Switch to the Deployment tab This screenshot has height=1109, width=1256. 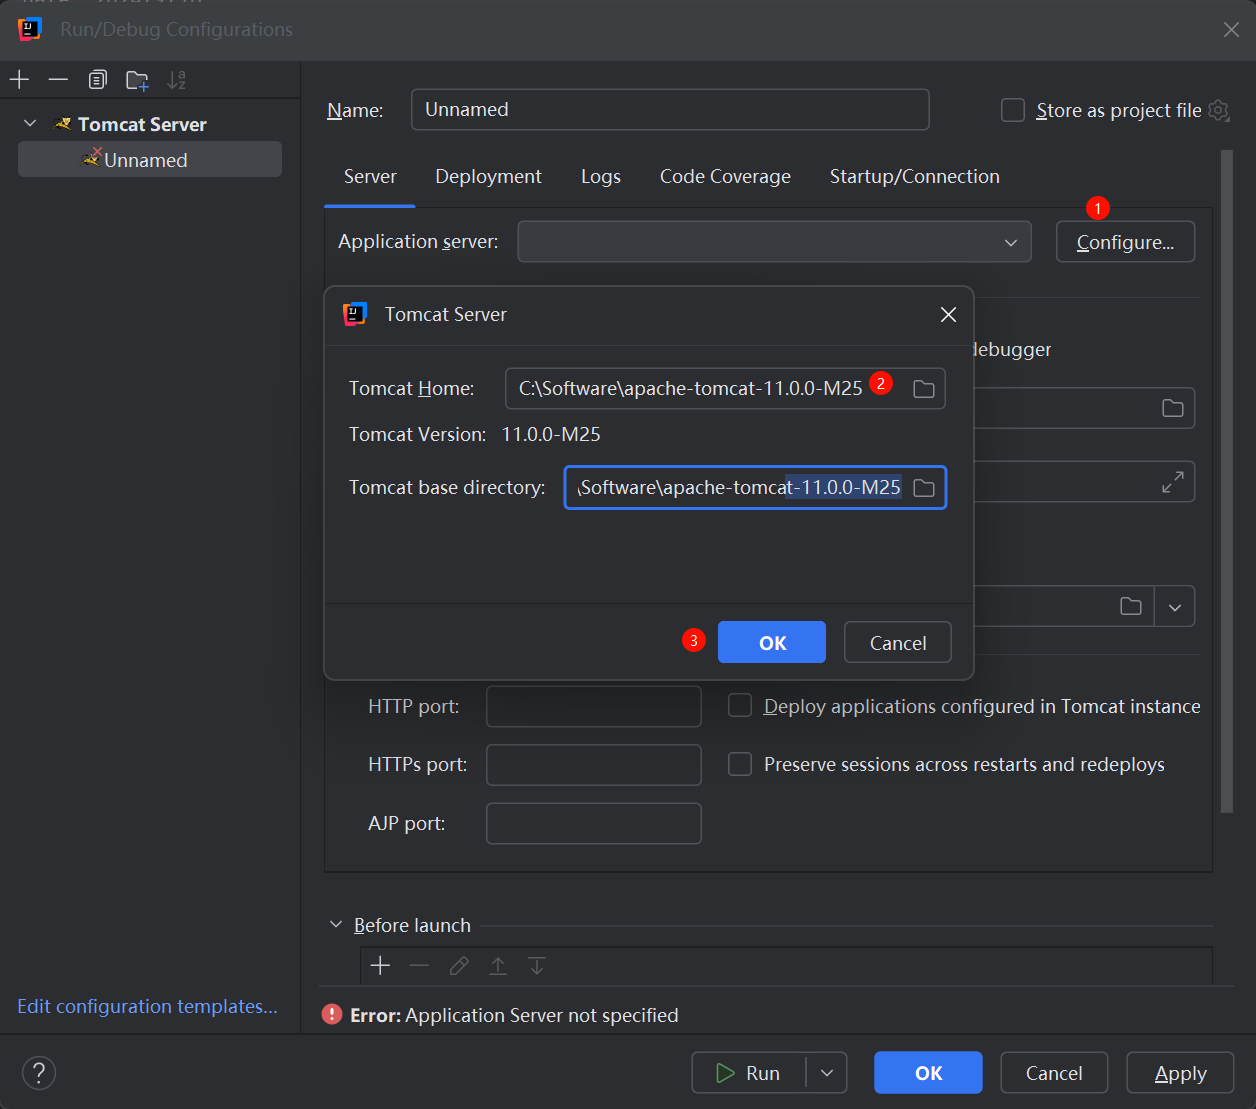click(x=488, y=176)
